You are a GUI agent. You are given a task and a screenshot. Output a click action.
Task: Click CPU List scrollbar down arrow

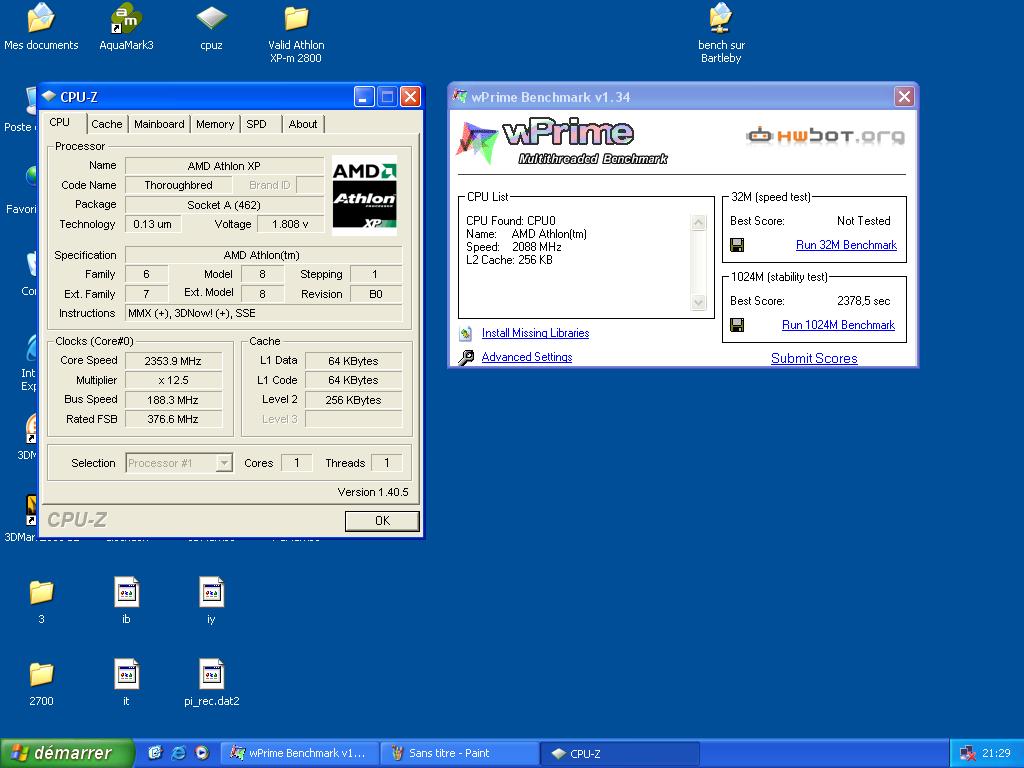tap(698, 302)
